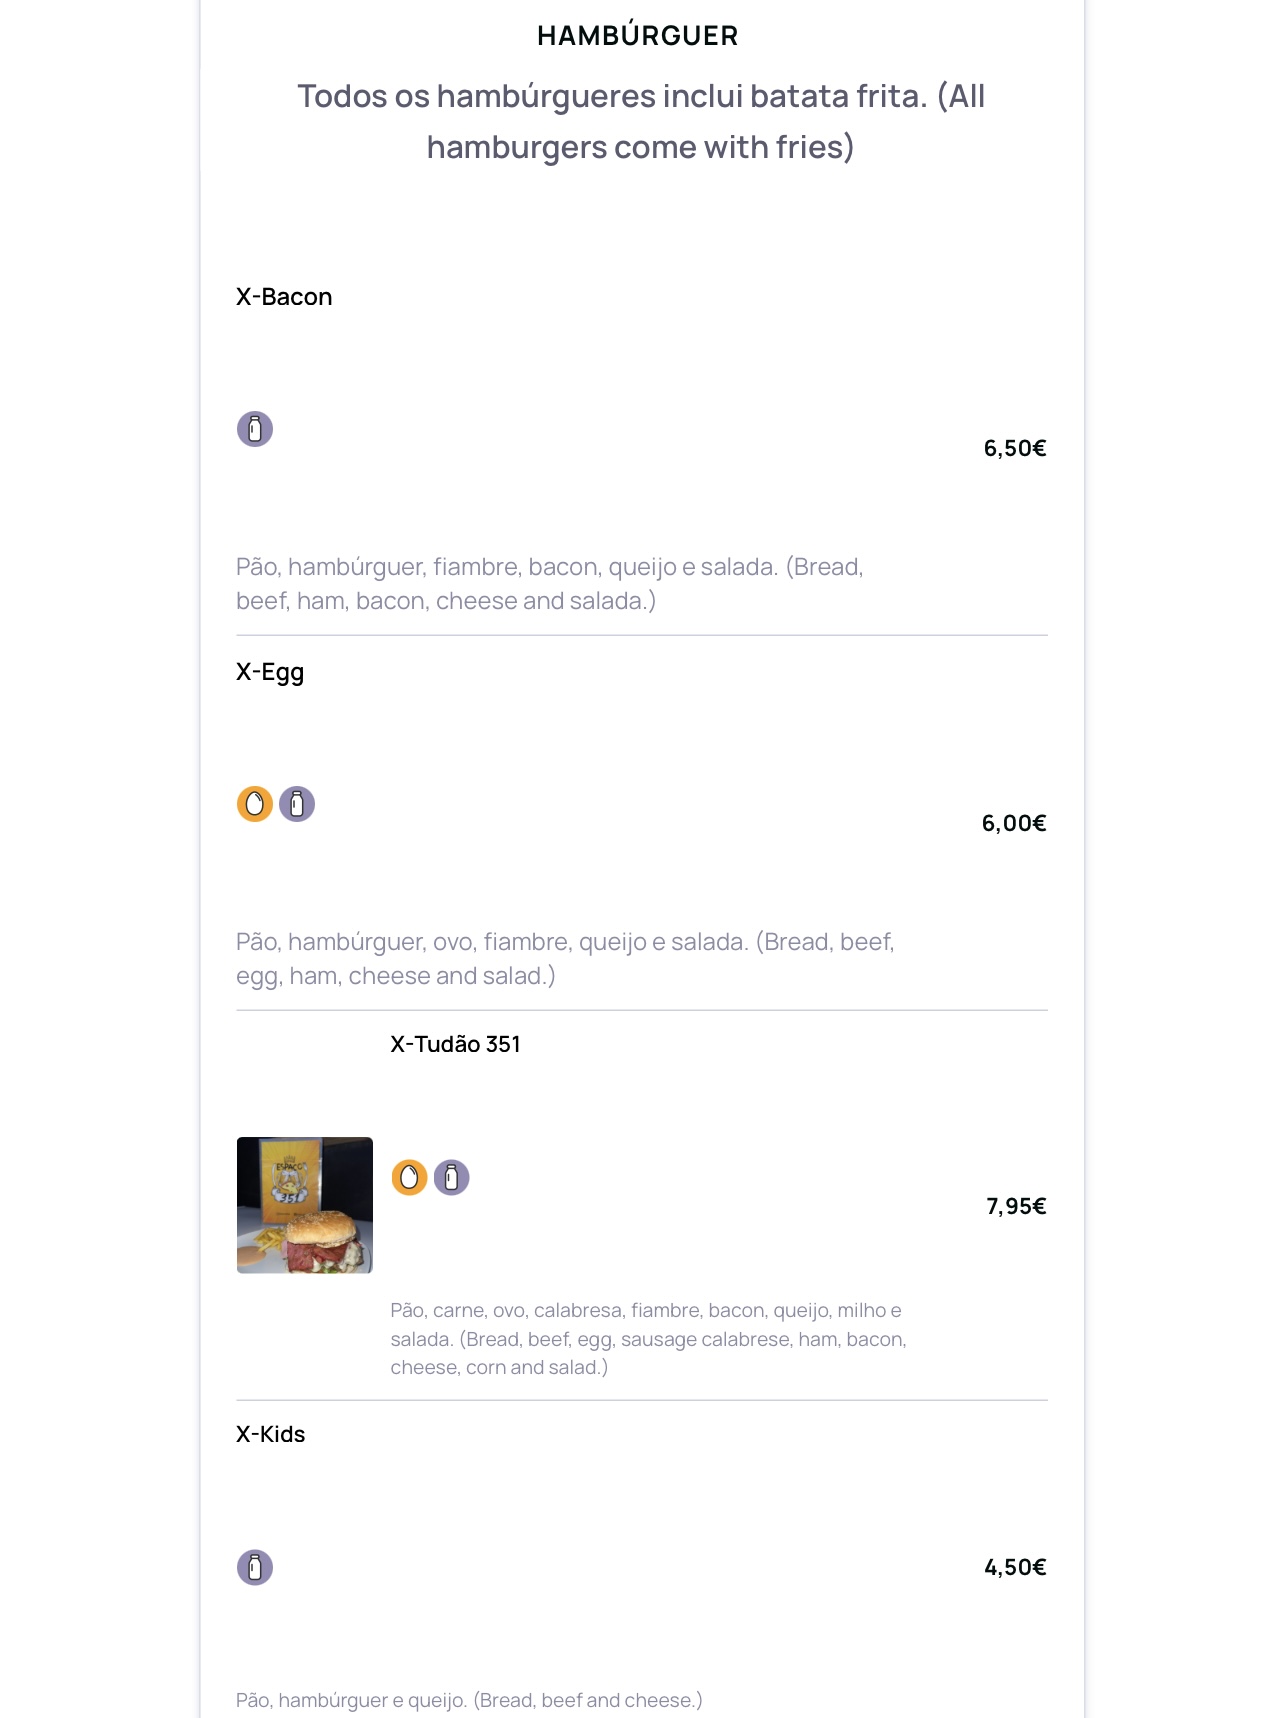Image resolution: width=1284 pixels, height=1718 pixels.
Task: Open the X-Tudão 351 burger photo
Action: pyautogui.click(x=305, y=1205)
